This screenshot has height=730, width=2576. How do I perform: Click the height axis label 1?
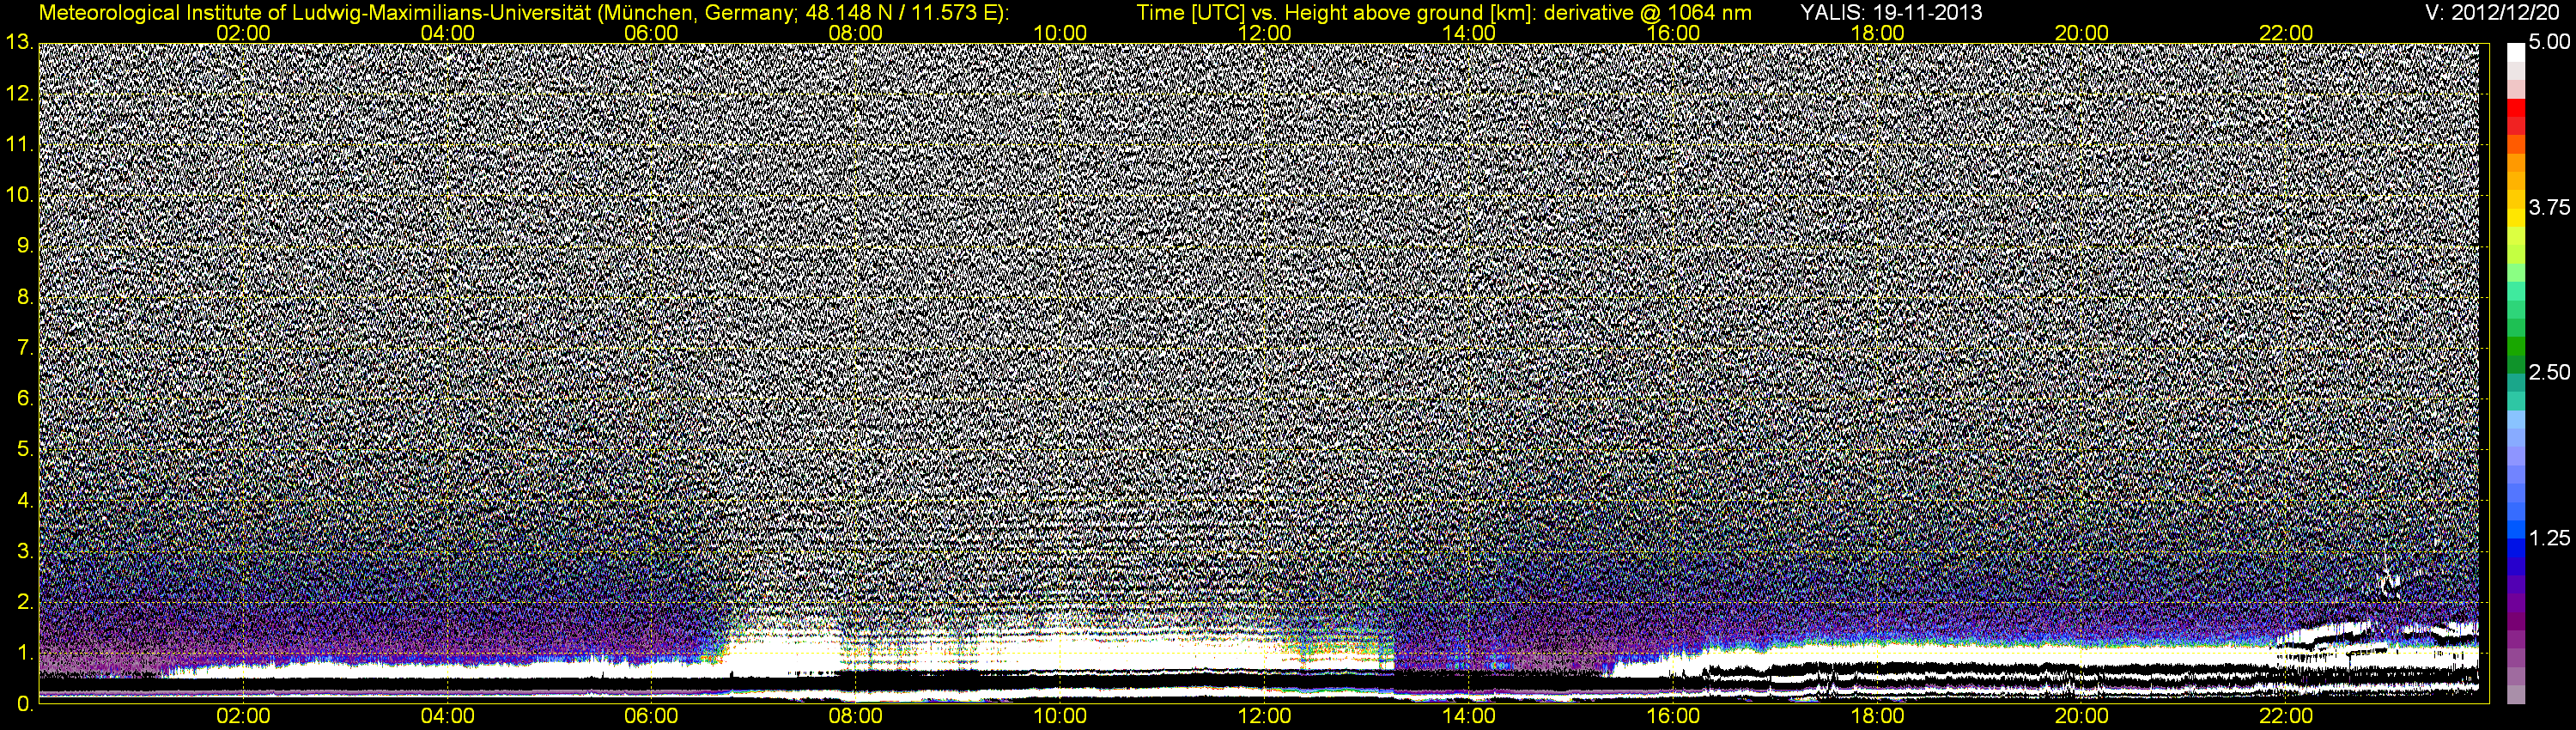pyautogui.click(x=25, y=653)
